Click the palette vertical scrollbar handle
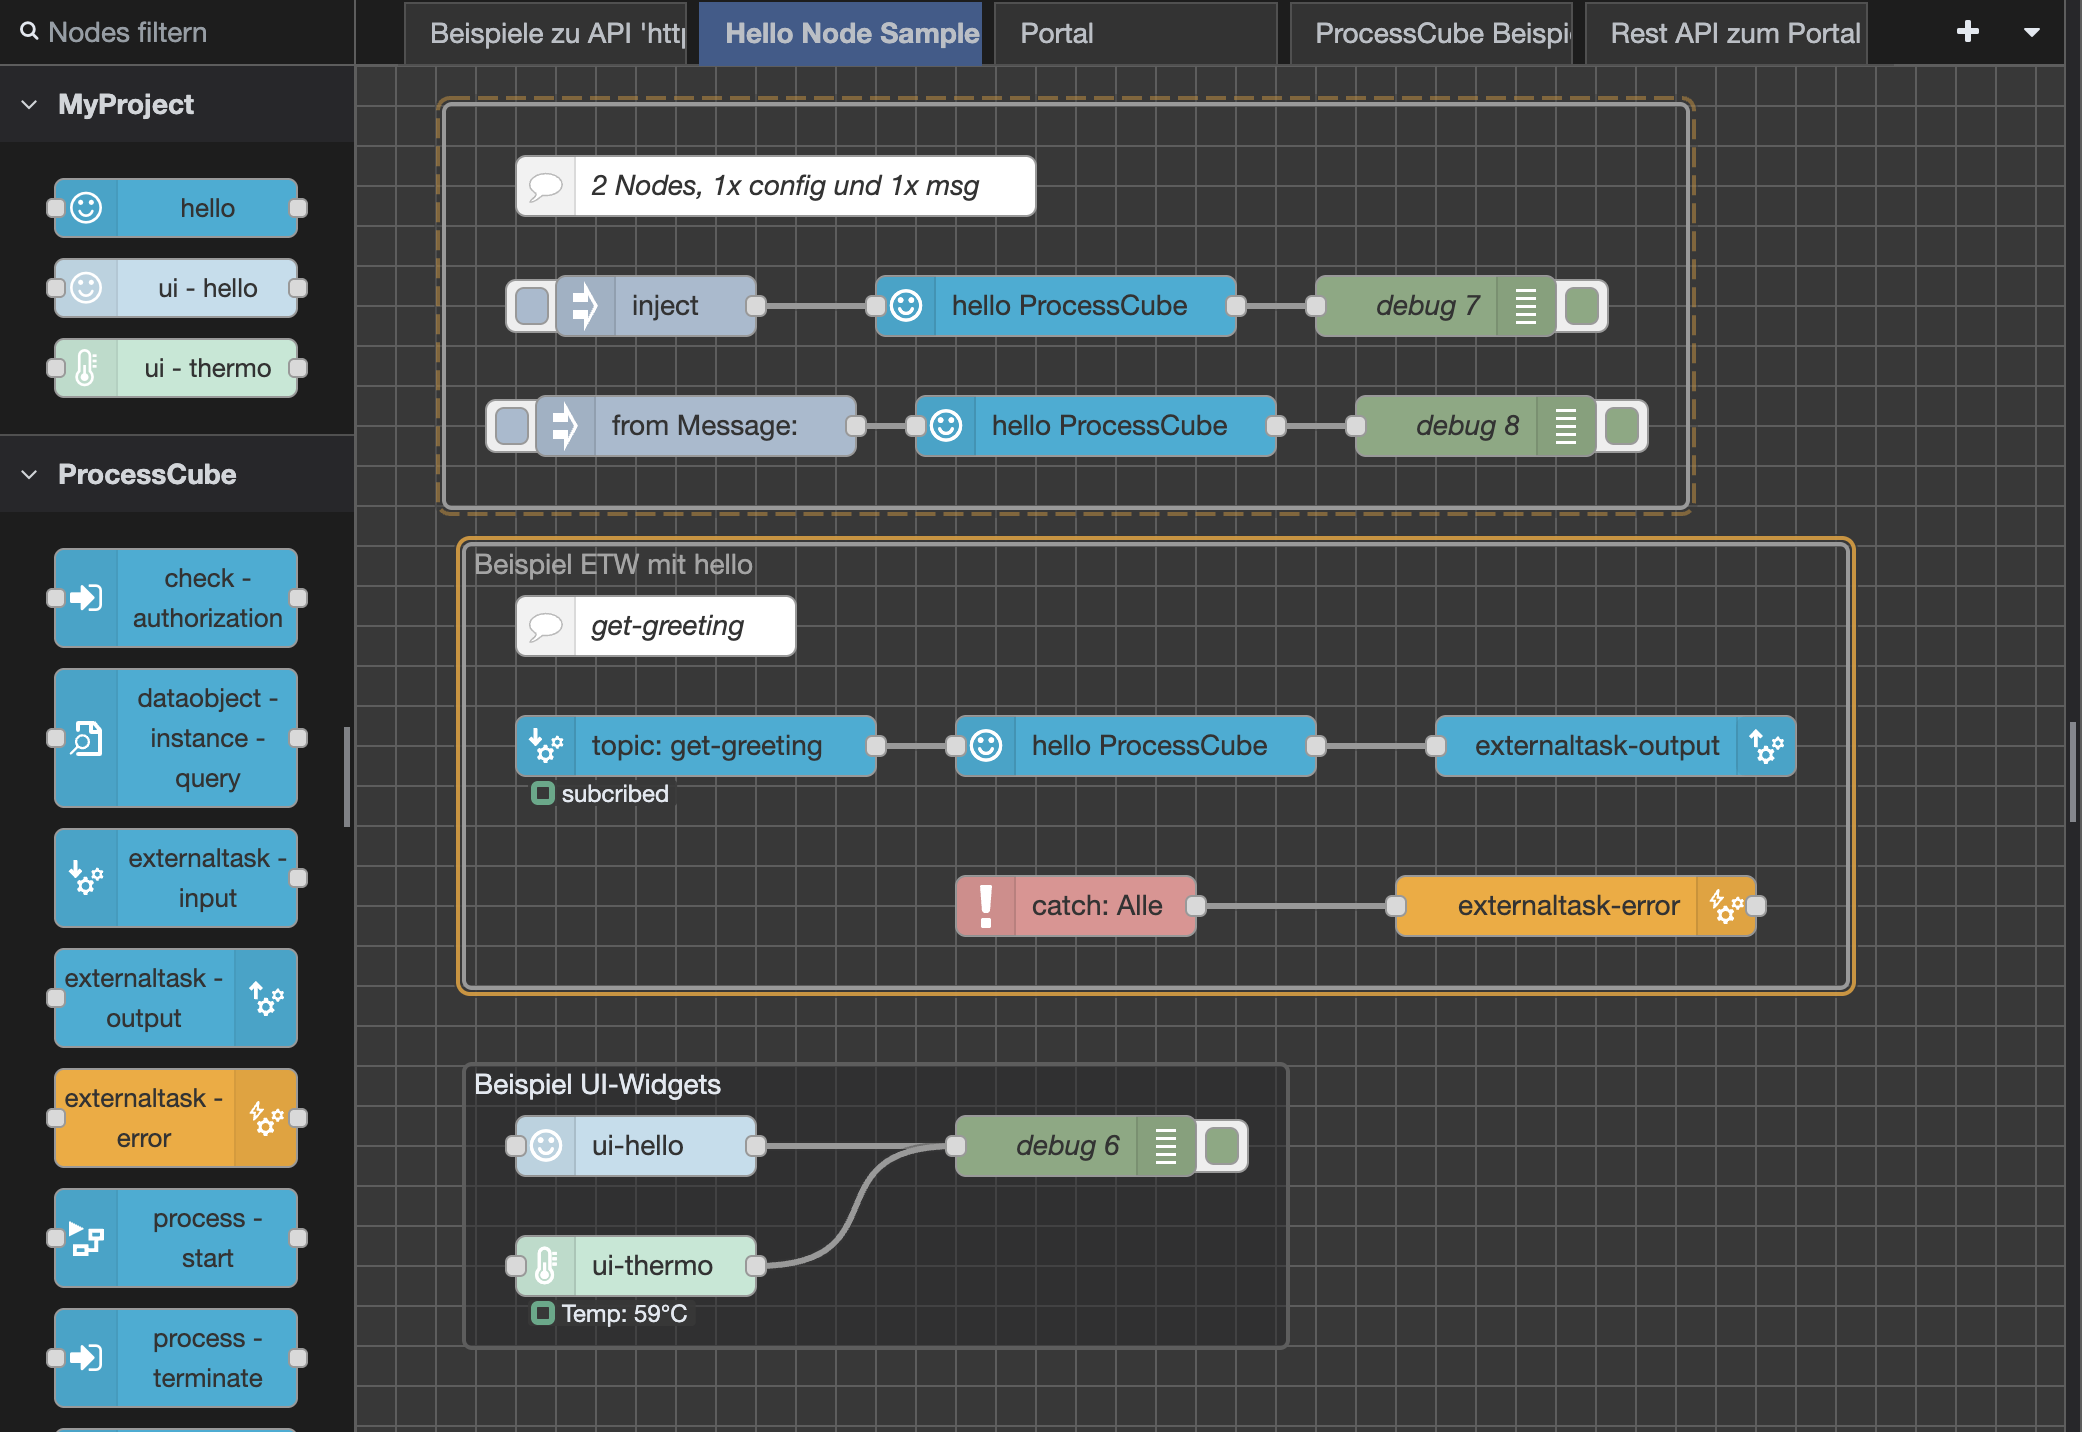Screen dimensions: 2082x1432 pos(347,777)
